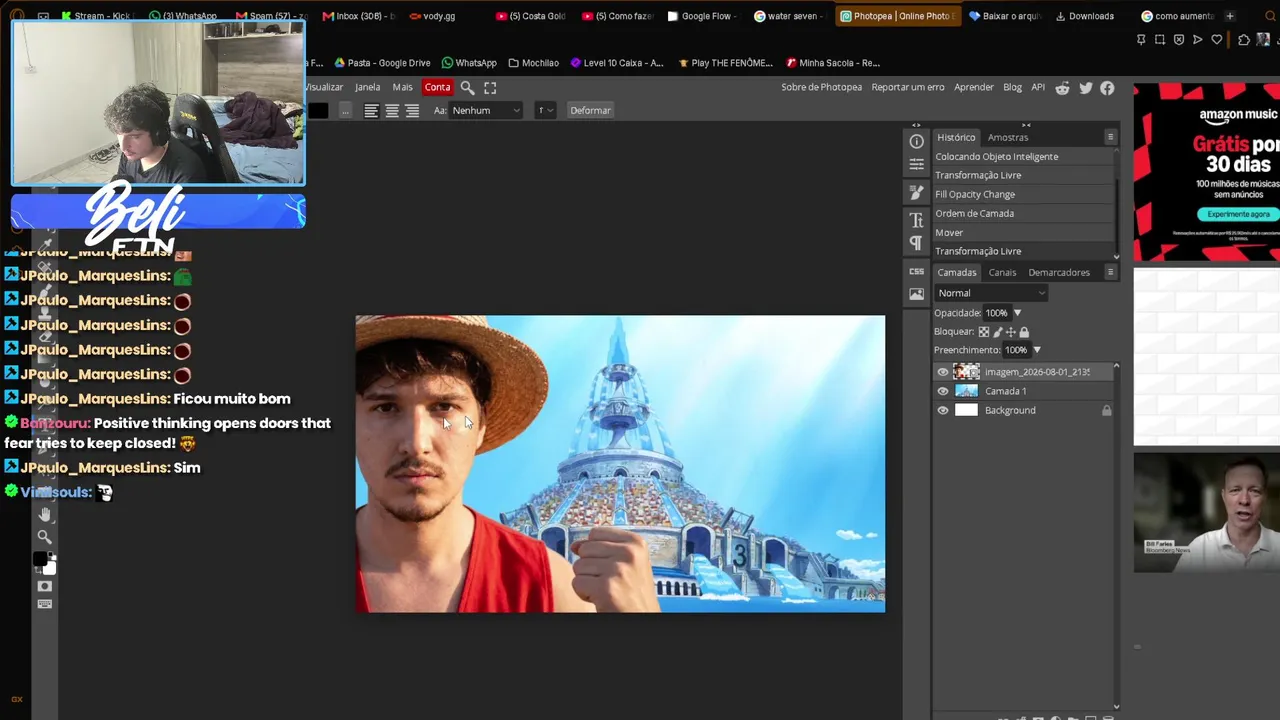The width and height of the screenshot is (1280, 720).
Task: Select the Camadas tab
Action: click(957, 272)
